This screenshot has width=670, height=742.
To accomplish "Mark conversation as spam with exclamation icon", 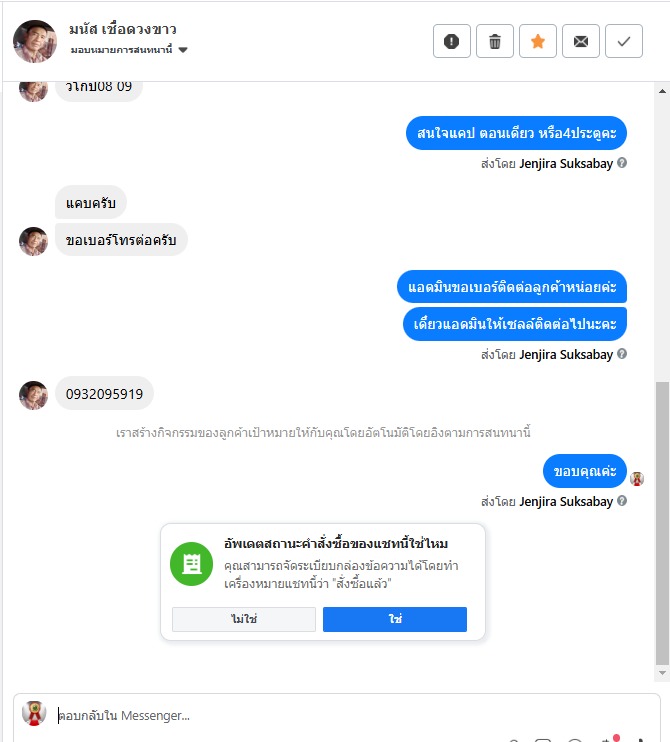I will tap(451, 41).
